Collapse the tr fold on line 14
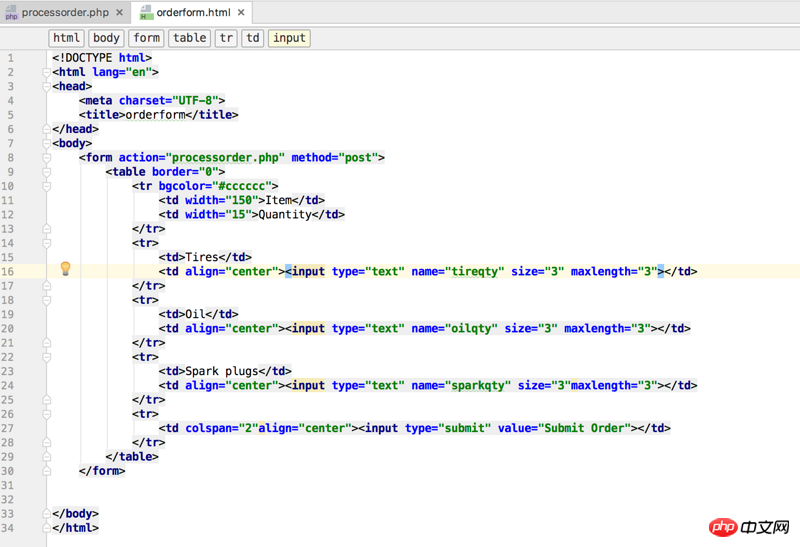This screenshot has width=800, height=547. (46, 243)
